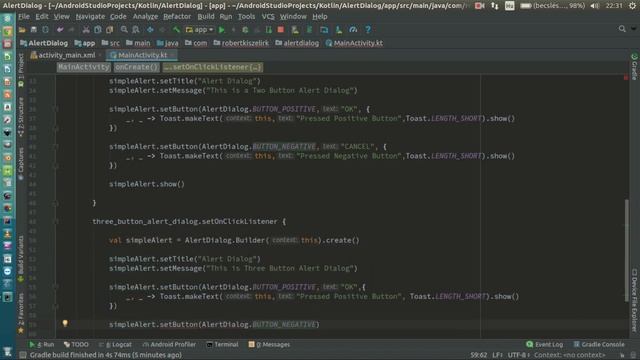Open the File menu
The width and height of the screenshot is (640, 360).
tap(24, 16)
